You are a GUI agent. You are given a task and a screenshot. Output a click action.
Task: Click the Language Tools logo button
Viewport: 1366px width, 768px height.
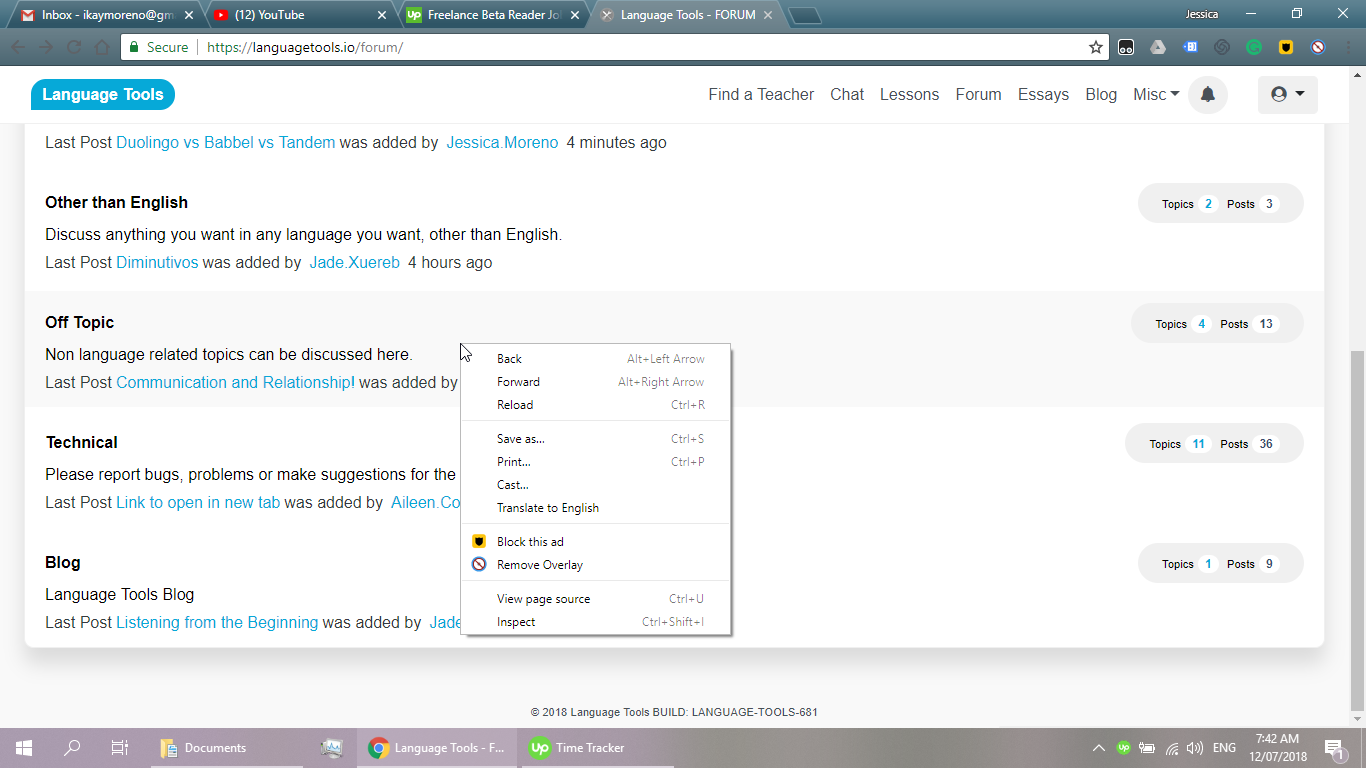[103, 94]
